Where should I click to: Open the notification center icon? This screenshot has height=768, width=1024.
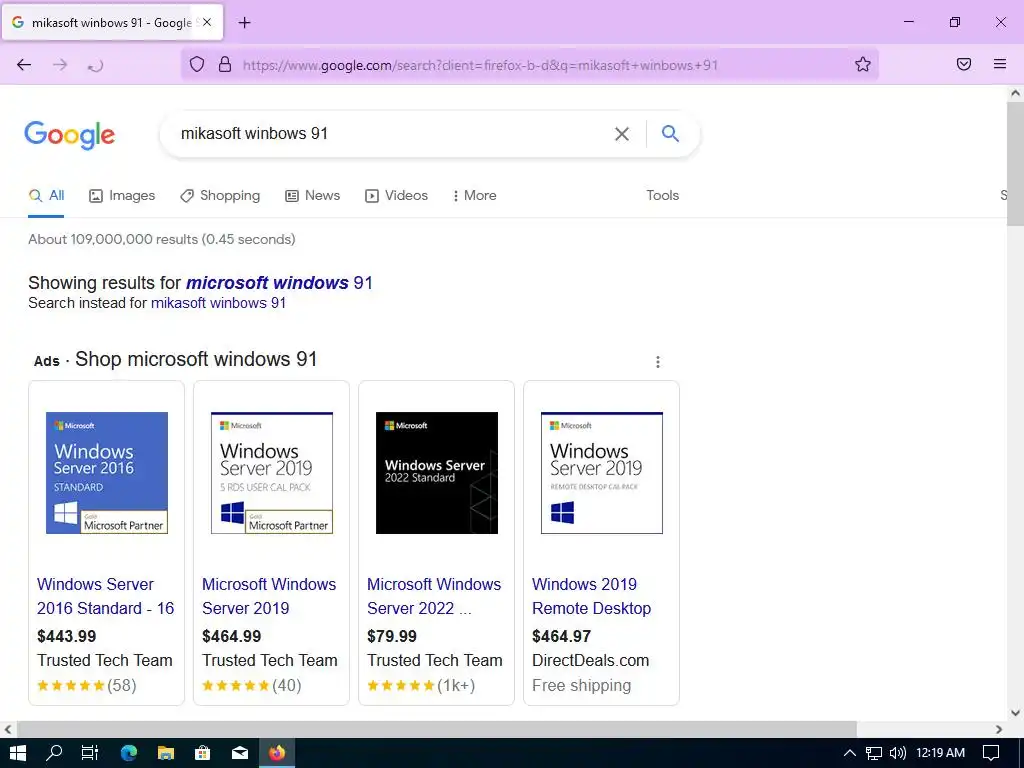tap(991, 753)
